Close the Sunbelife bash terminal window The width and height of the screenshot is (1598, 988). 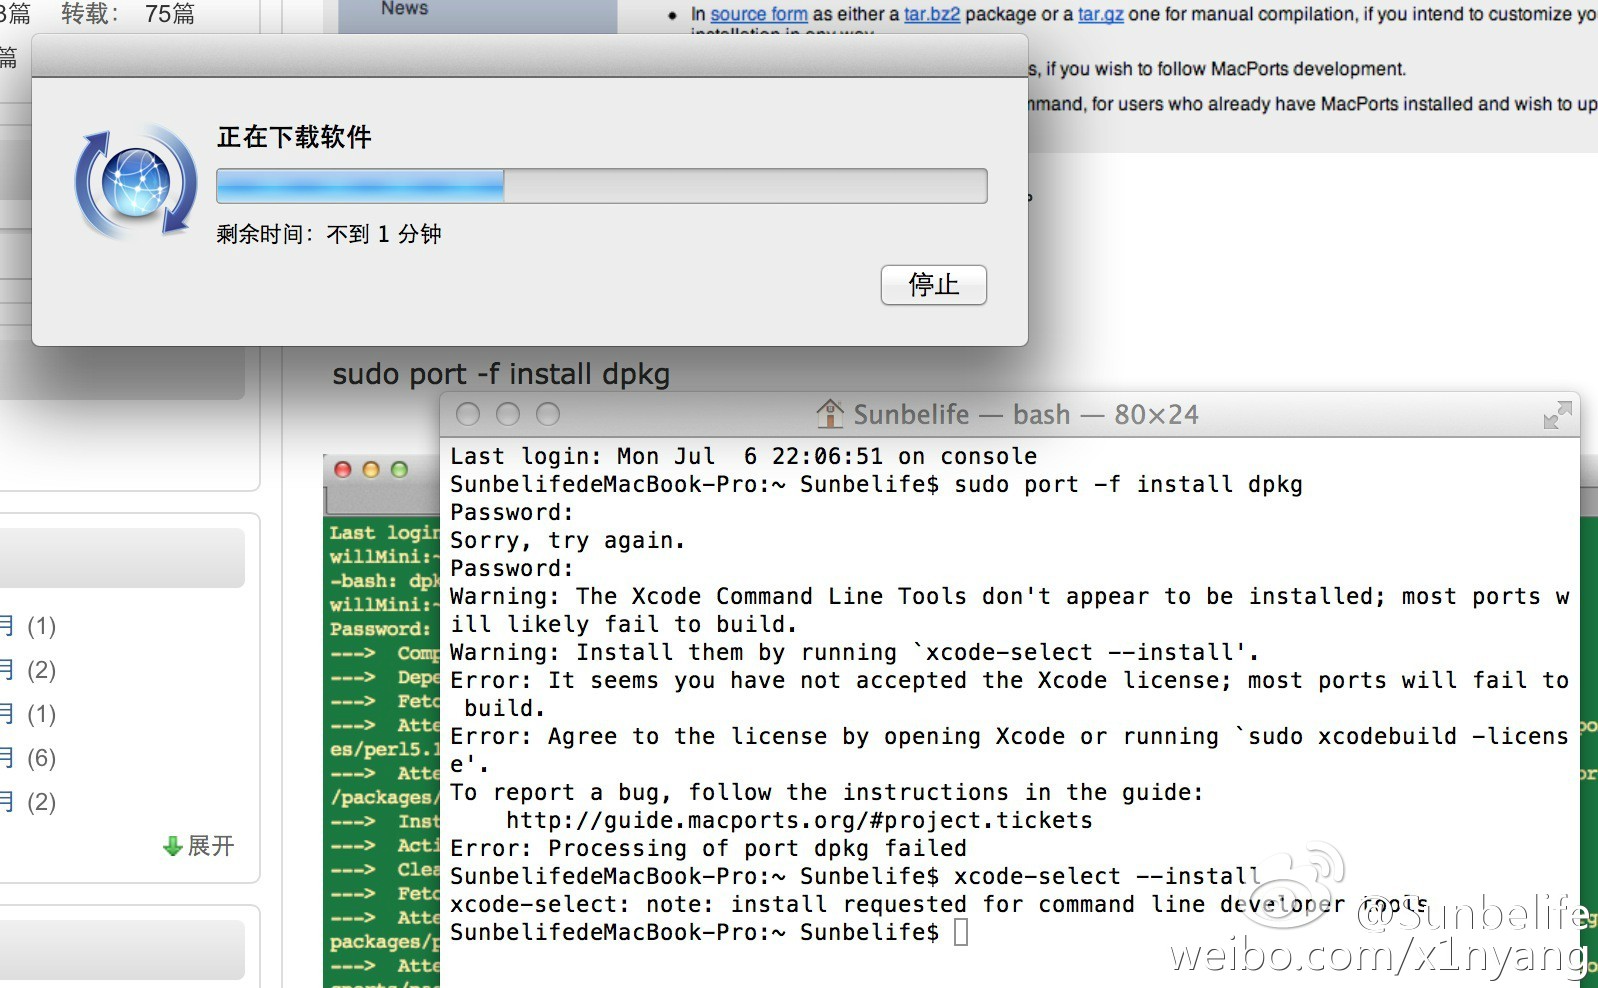(x=468, y=414)
